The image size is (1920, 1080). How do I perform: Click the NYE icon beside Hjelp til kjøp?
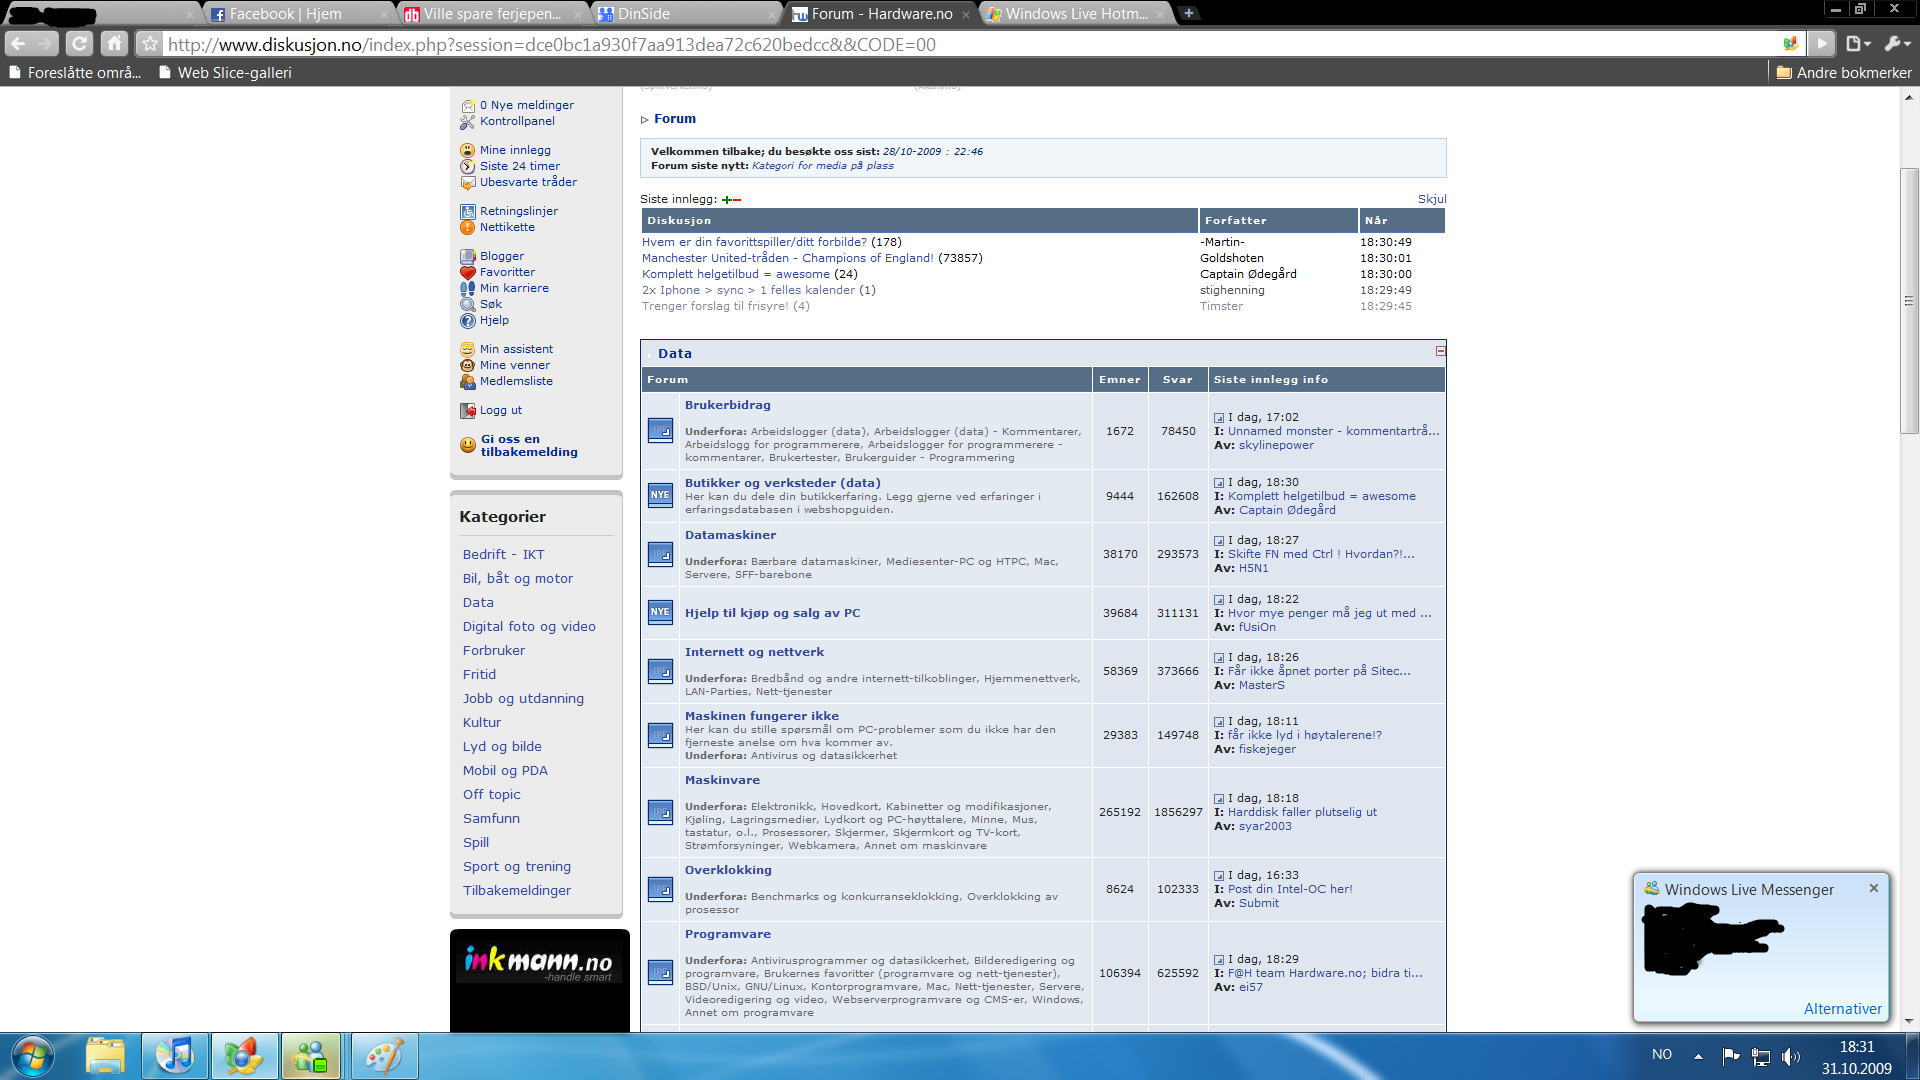pyautogui.click(x=660, y=612)
